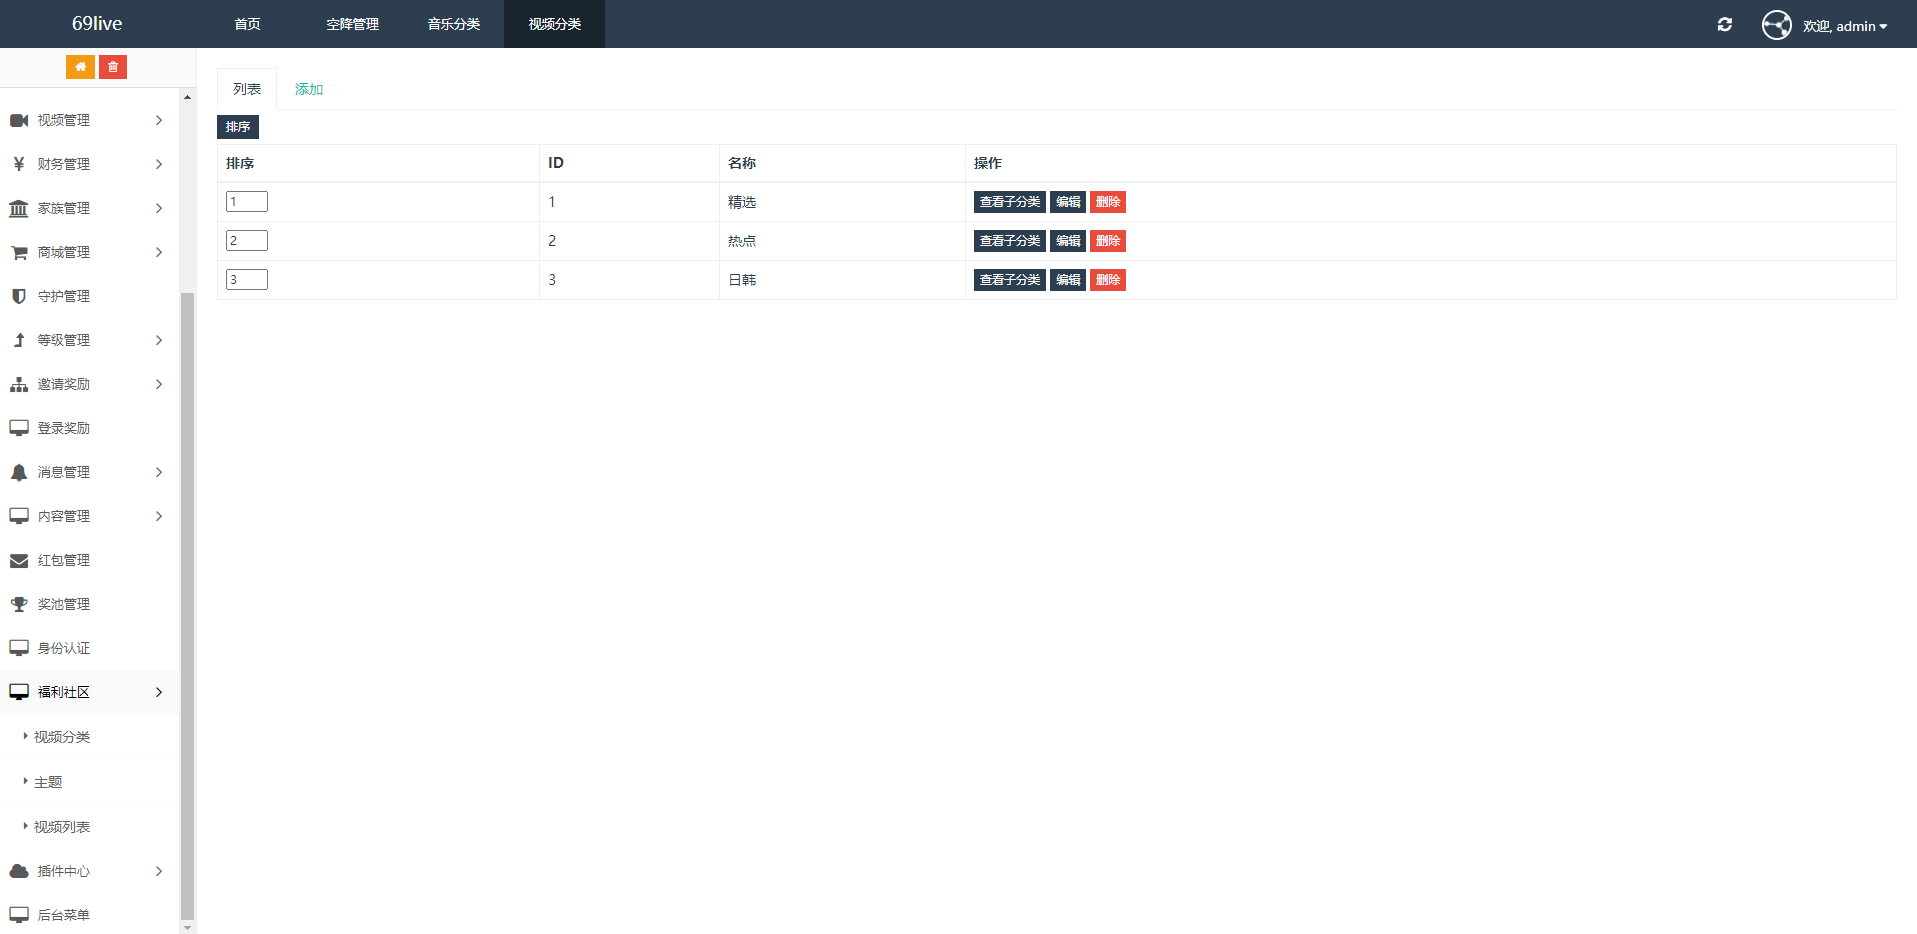Click the shopping cart icon for 商城管理

click(x=19, y=252)
